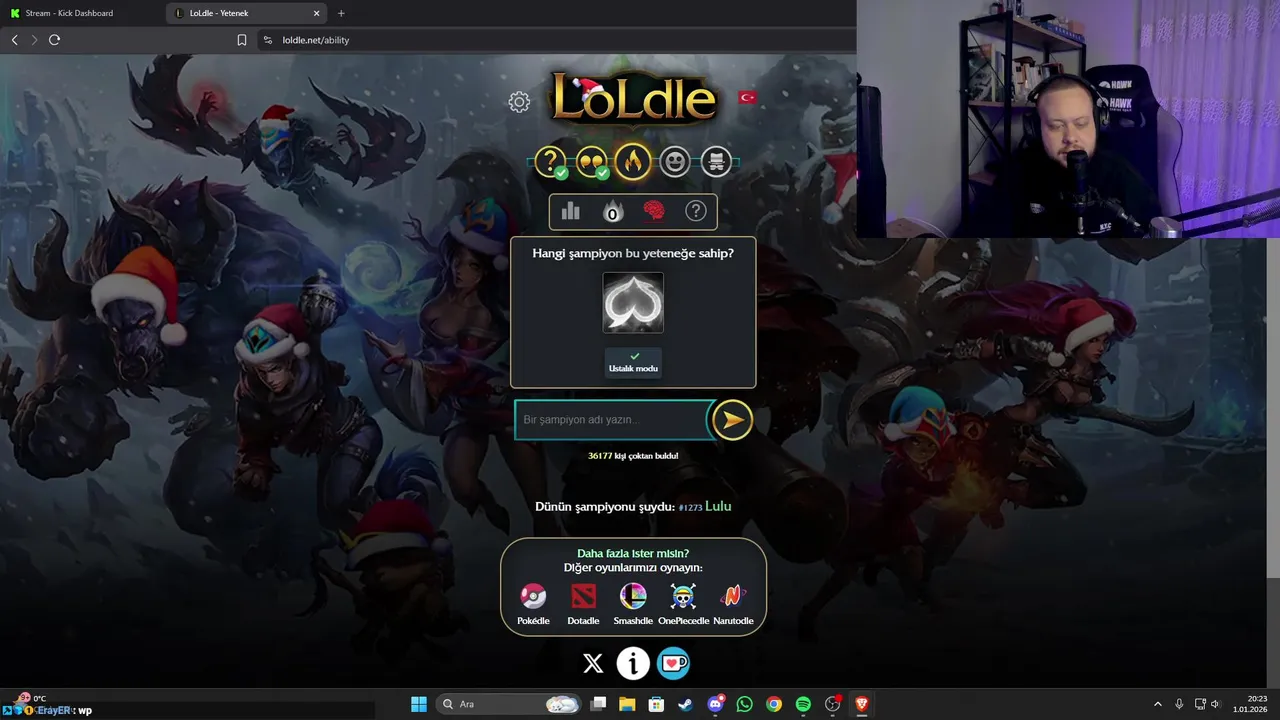Open Emoji mode smiley icon
Screen dimensions: 1280x720
(x=675, y=161)
